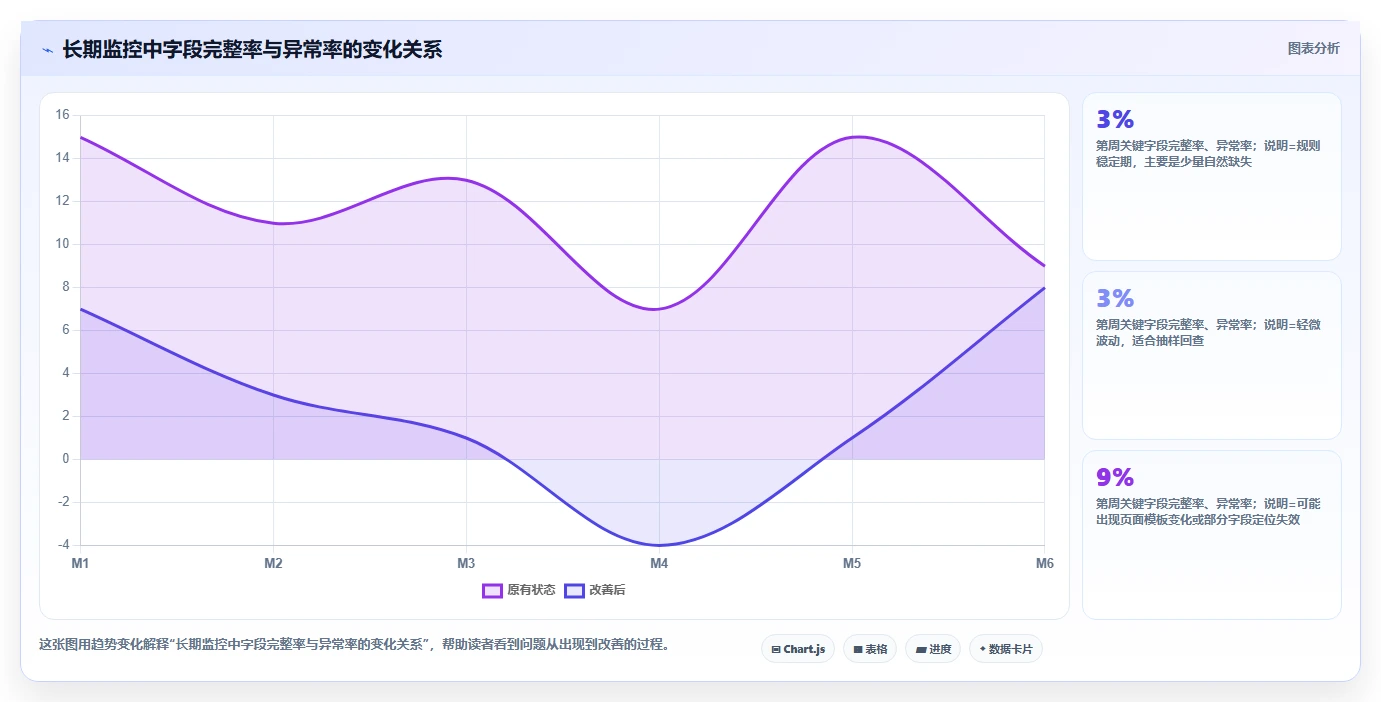Click the 原有状态 line peak at M5
This screenshot has width=1381, height=702.
856,137
